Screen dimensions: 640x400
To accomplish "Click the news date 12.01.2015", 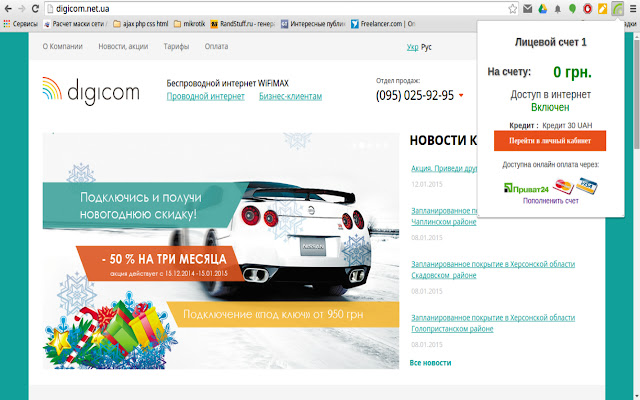I will click(x=427, y=184).
